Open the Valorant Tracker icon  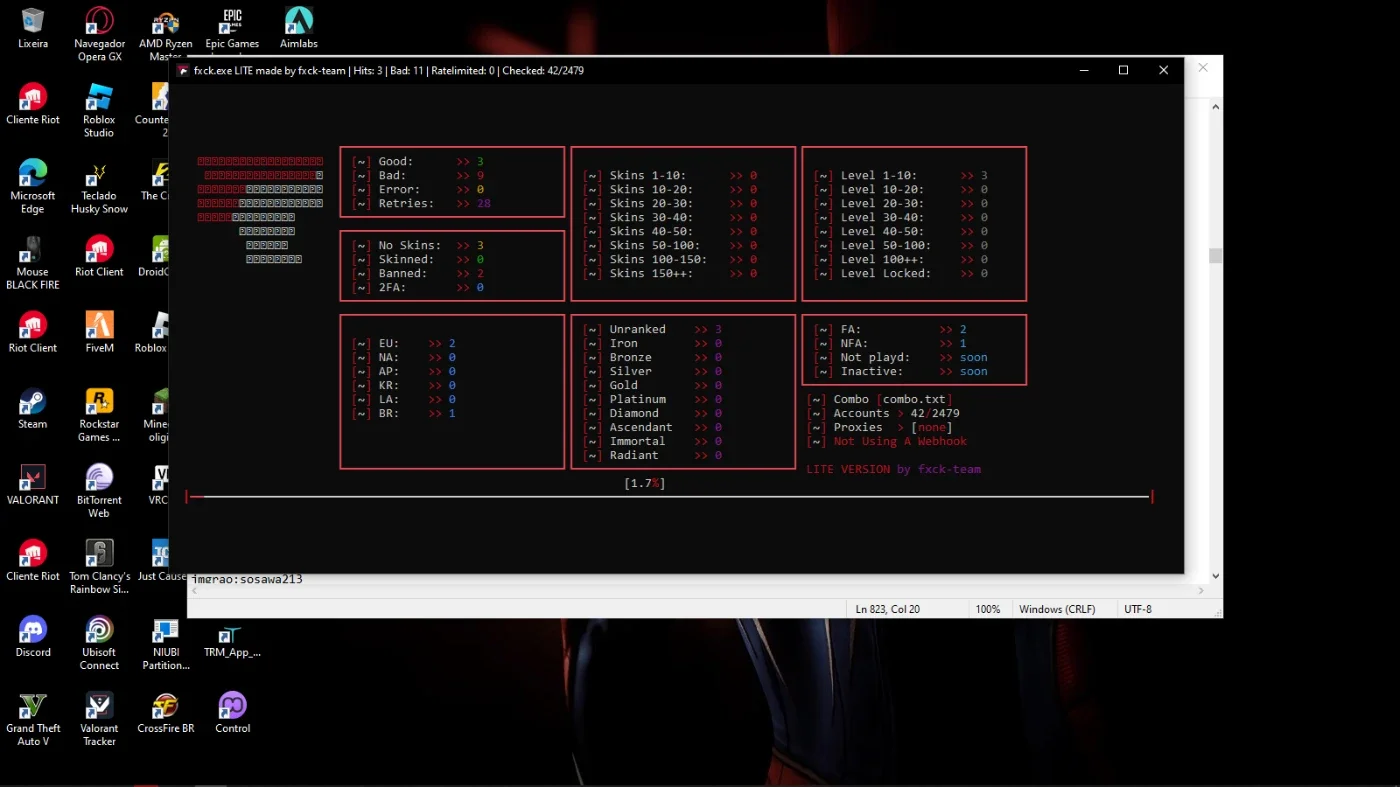[99, 719]
